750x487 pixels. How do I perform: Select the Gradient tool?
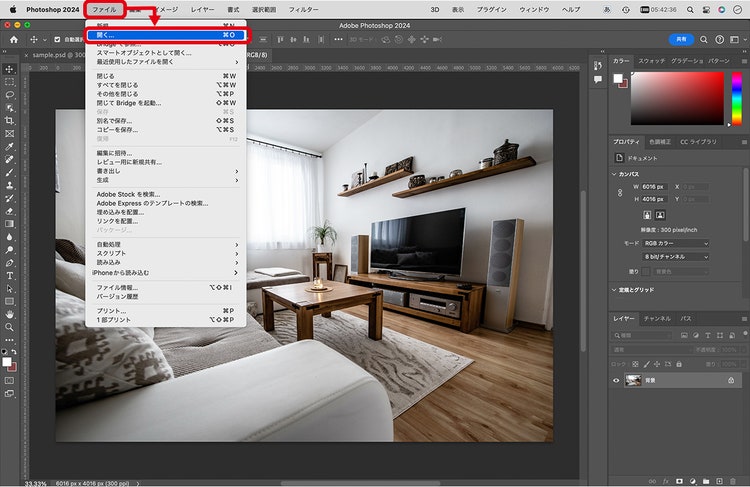point(9,224)
